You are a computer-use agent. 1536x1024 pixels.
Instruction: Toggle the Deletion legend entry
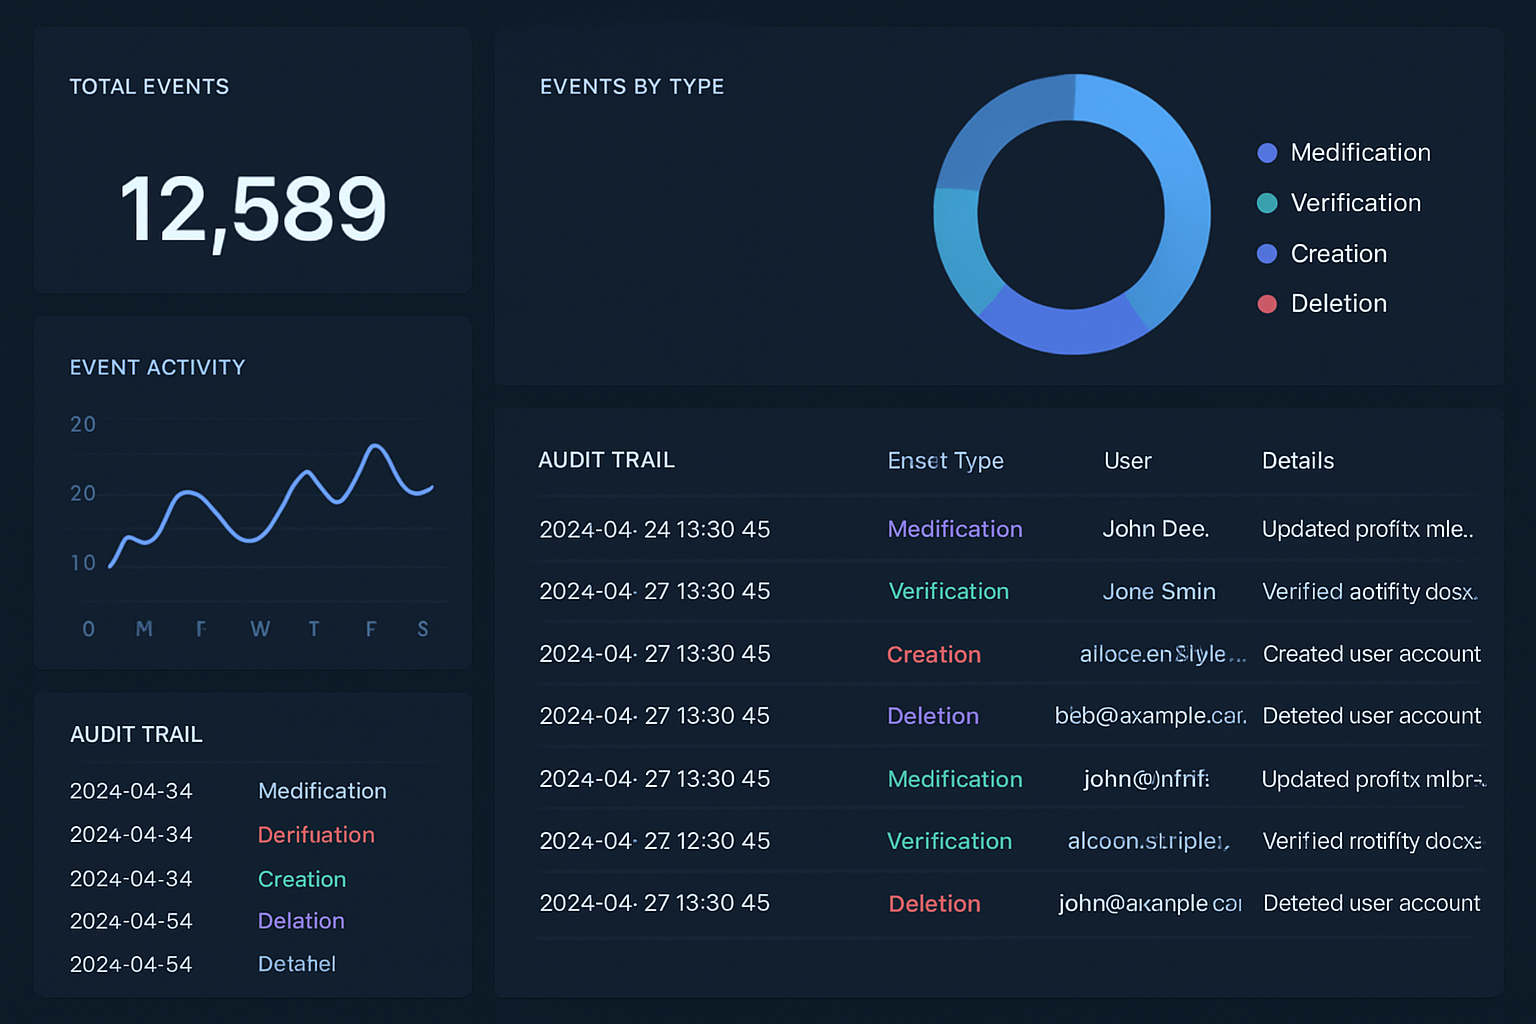point(1338,303)
